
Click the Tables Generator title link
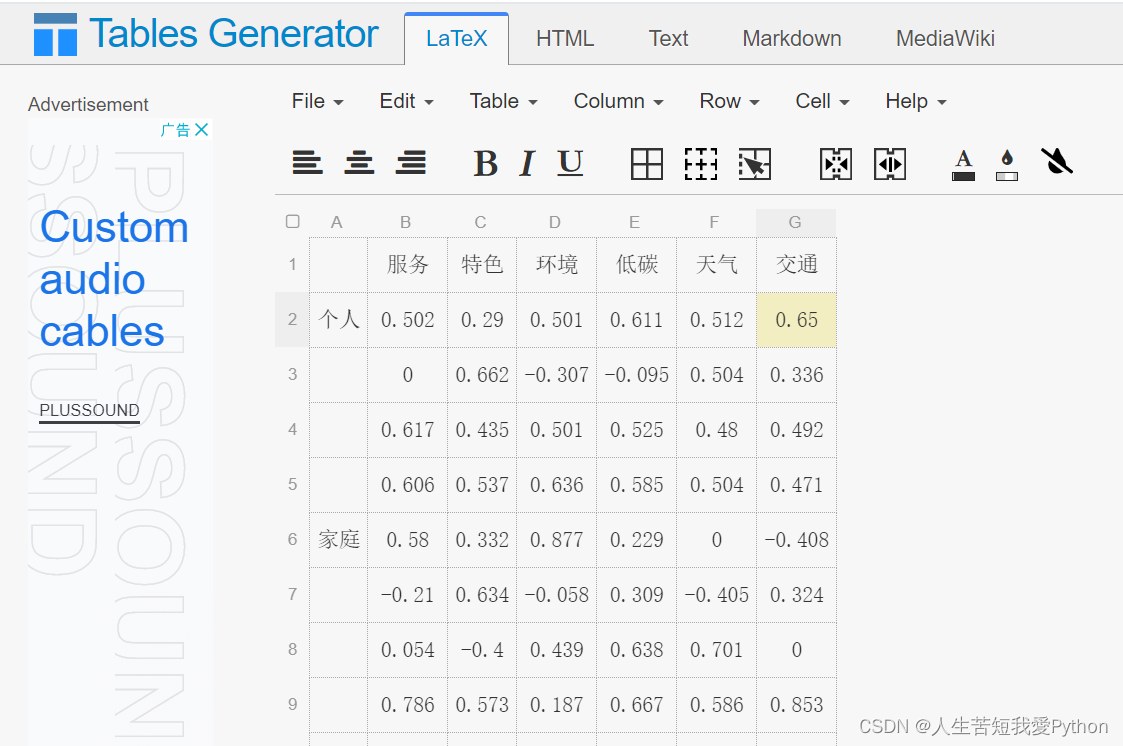pyautogui.click(x=233, y=34)
